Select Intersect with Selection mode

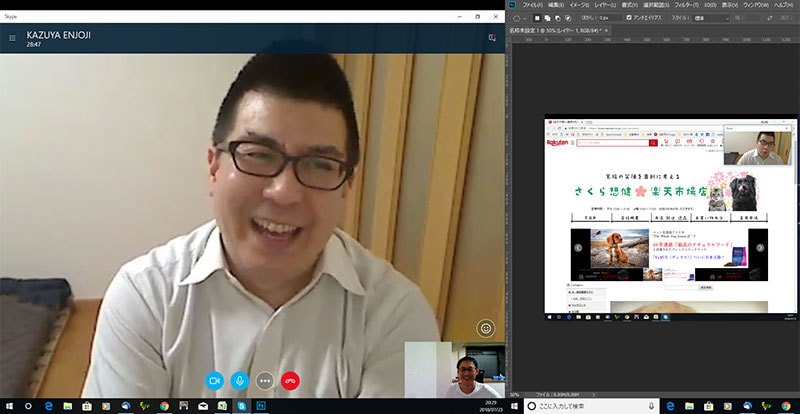(x=568, y=18)
